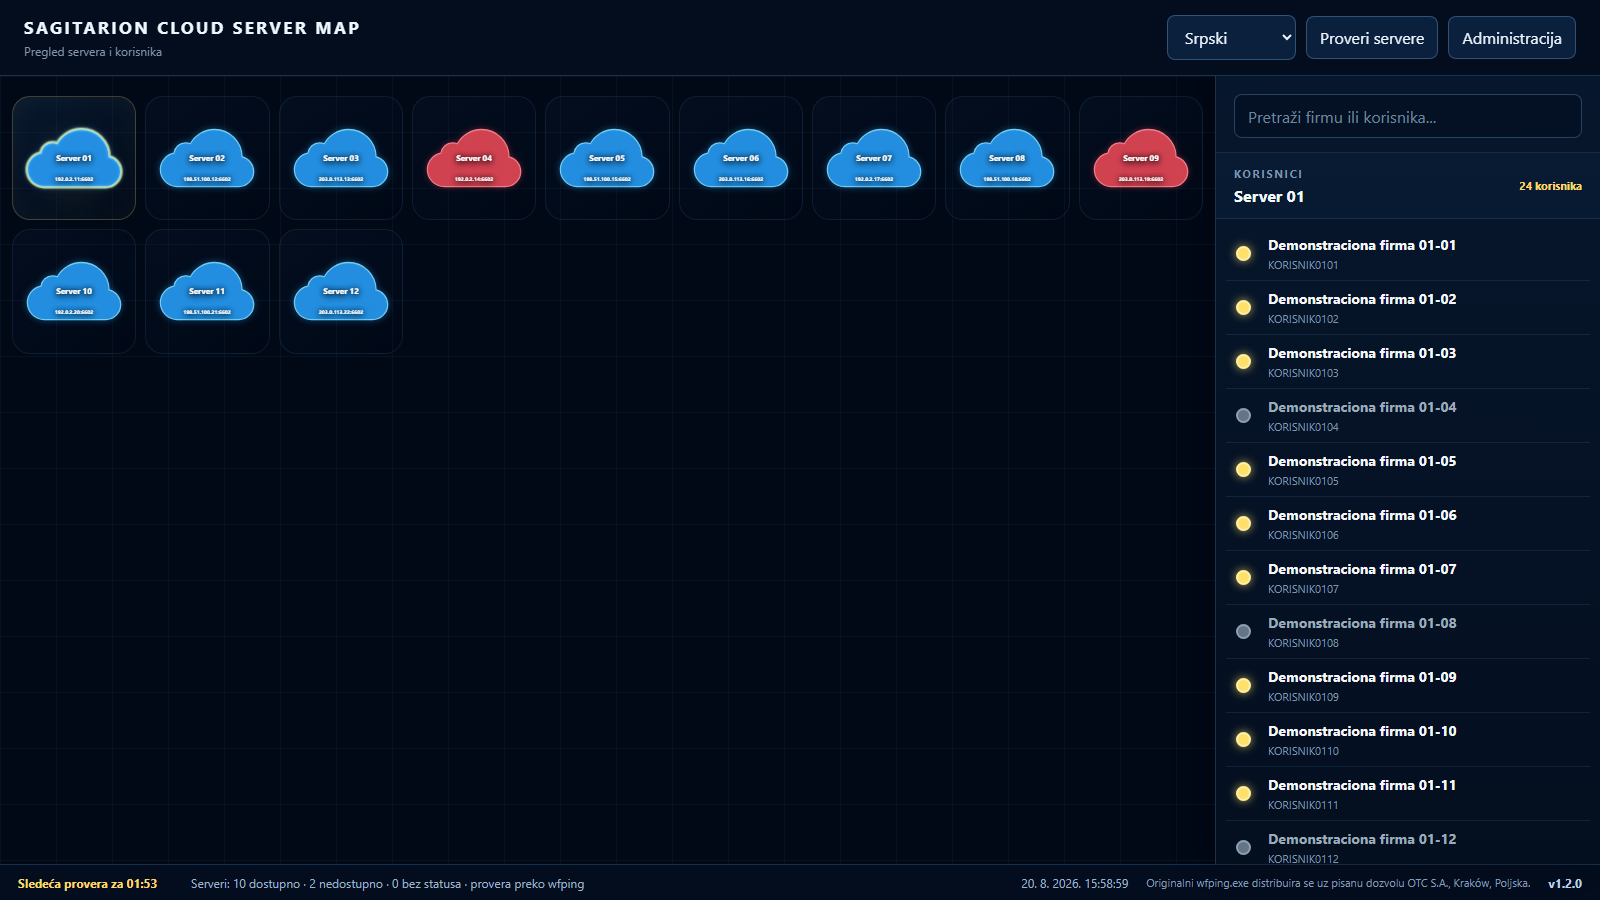Click the Server 05 cloud icon

coord(607,158)
